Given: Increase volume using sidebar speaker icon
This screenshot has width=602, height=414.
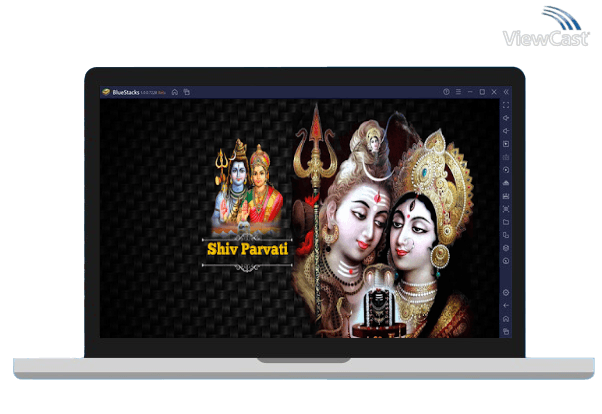Looking at the screenshot, I should pyautogui.click(x=506, y=118).
